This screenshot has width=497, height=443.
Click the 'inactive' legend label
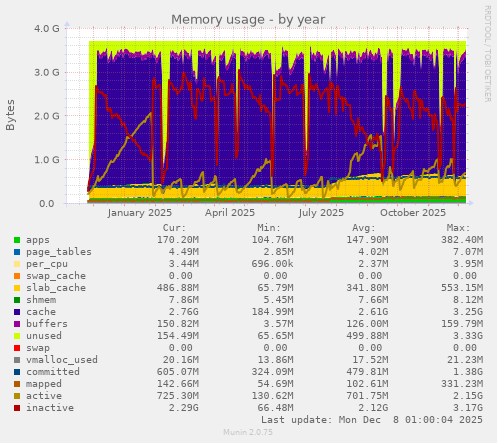(50, 408)
